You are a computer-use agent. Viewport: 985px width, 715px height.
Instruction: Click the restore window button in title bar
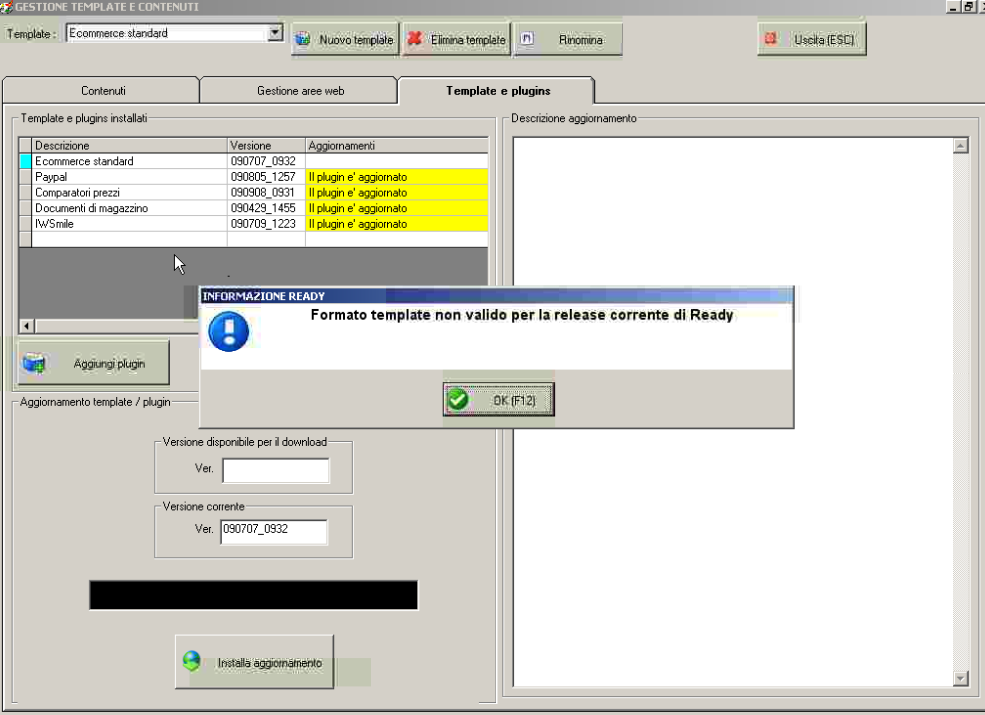[x=967, y=7]
